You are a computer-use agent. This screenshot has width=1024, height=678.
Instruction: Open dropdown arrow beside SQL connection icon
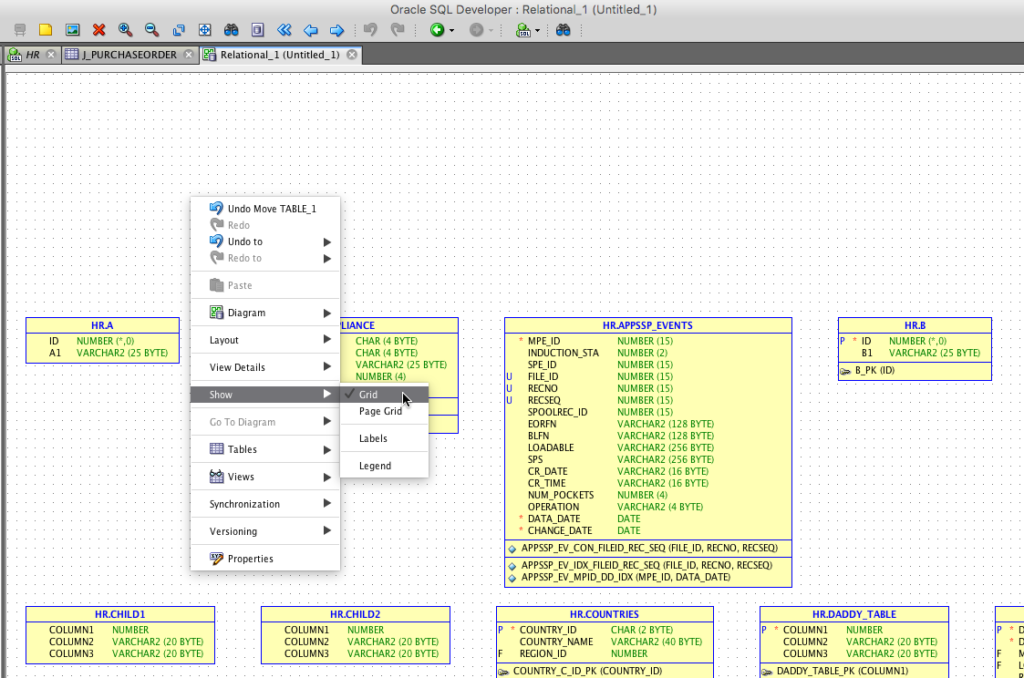pos(538,31)
